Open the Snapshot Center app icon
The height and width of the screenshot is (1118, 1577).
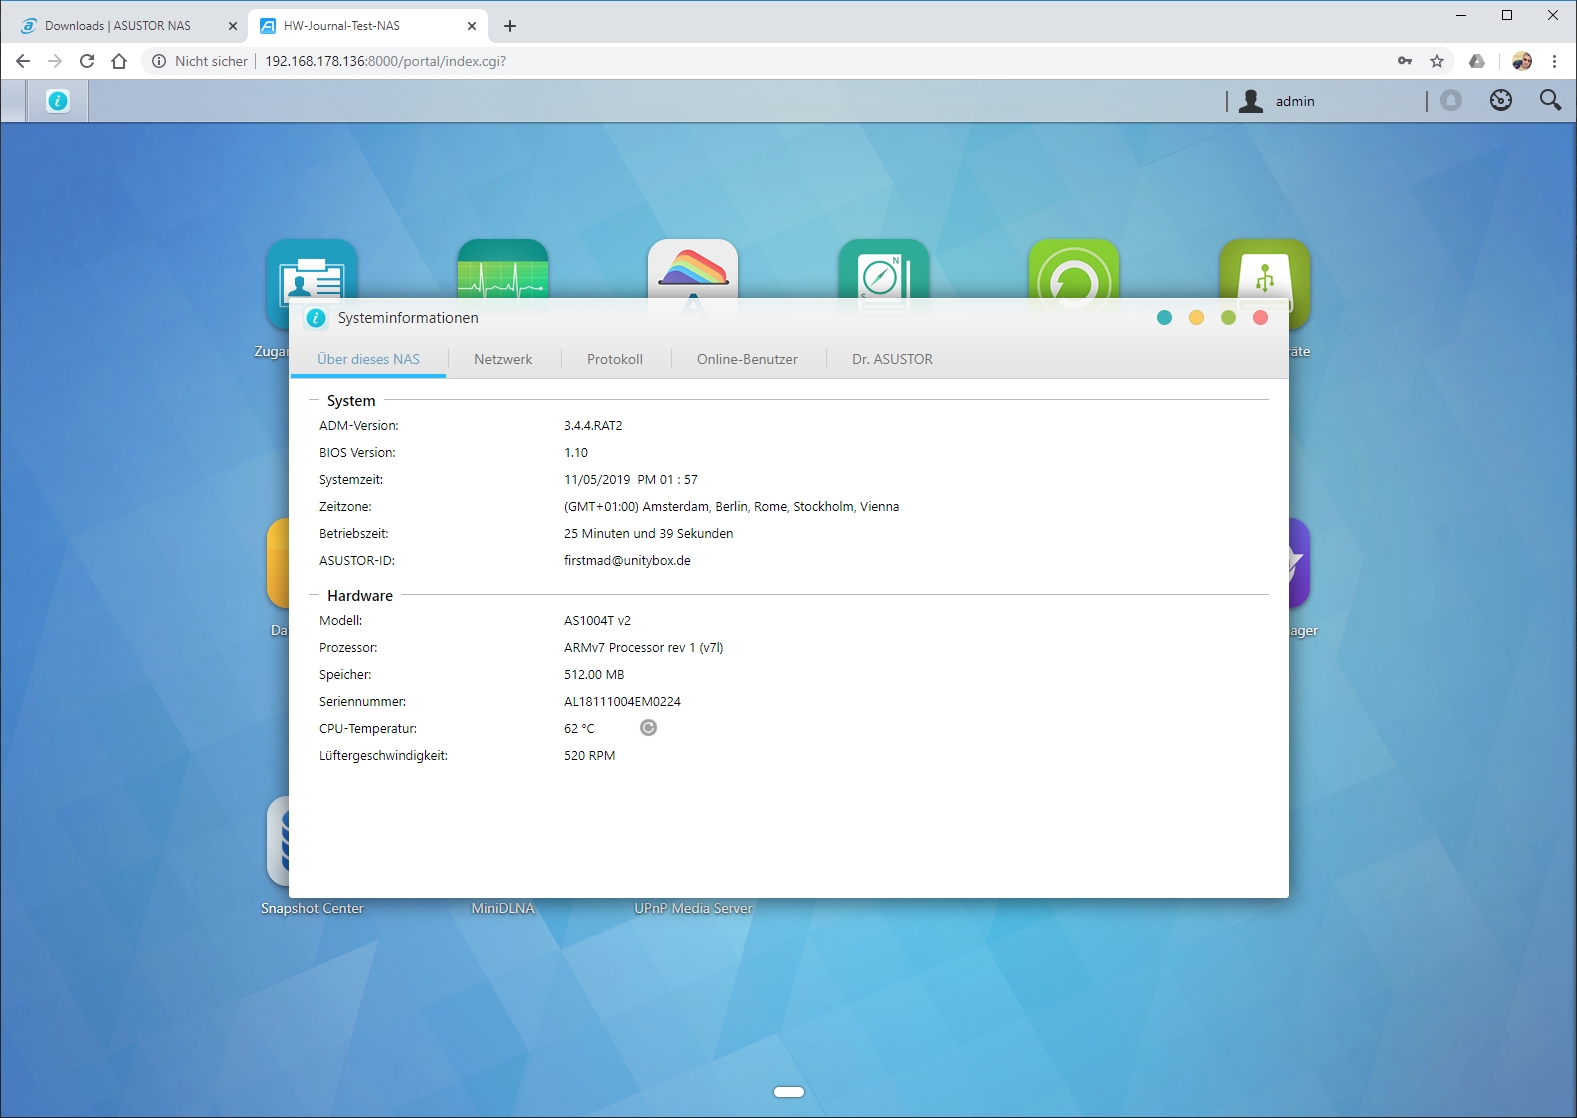(x=278, y=841)
